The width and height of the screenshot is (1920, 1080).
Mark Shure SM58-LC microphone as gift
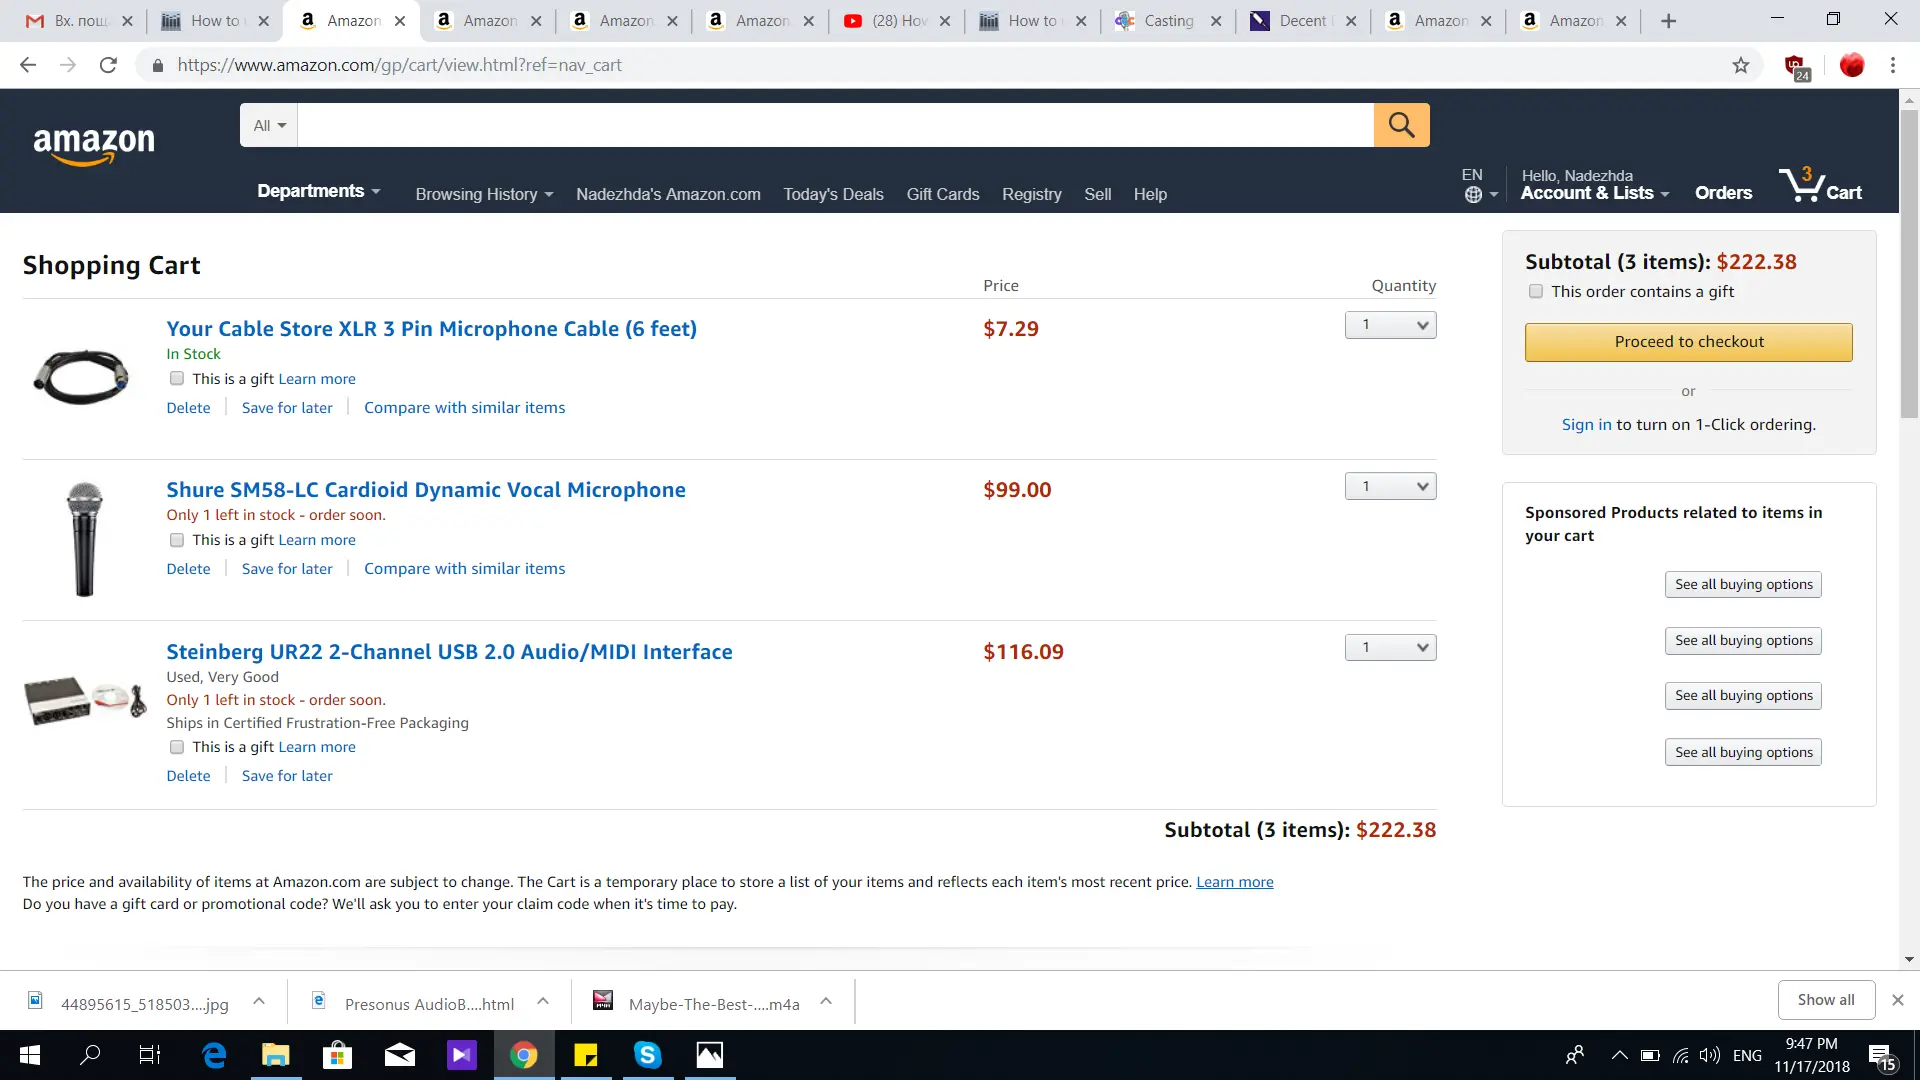[x=177, y=540]
